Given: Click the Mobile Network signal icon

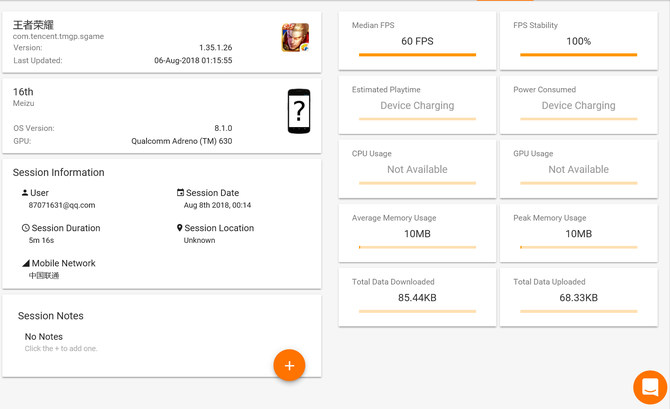Looking at the screenshot, I should [x=26, y=263].
